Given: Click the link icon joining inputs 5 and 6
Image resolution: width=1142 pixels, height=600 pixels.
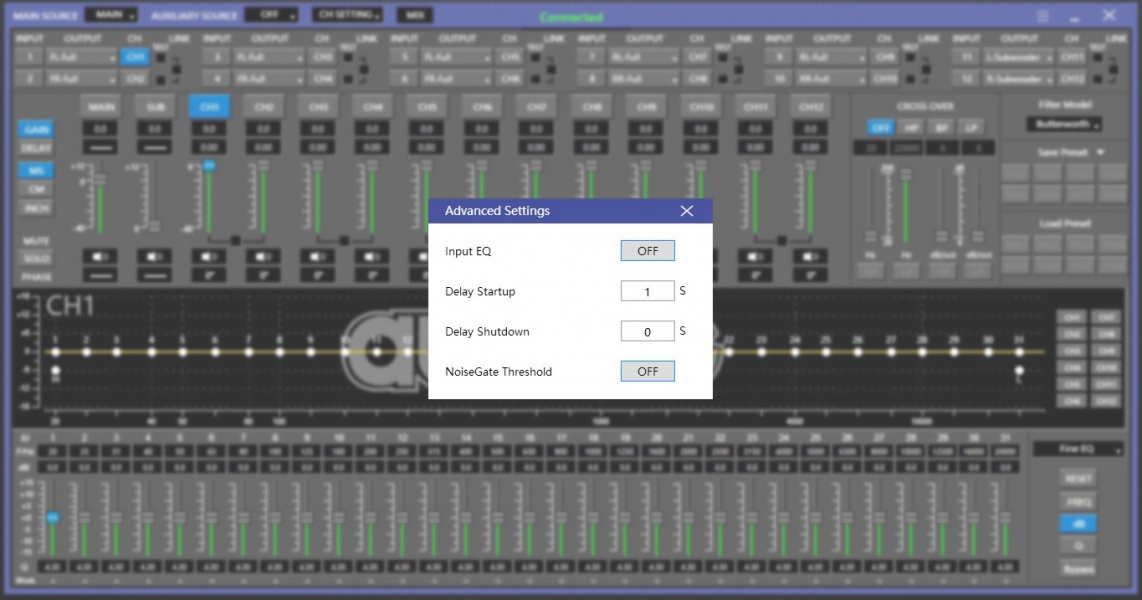Looking at the screenshot, I should [551, 68].
